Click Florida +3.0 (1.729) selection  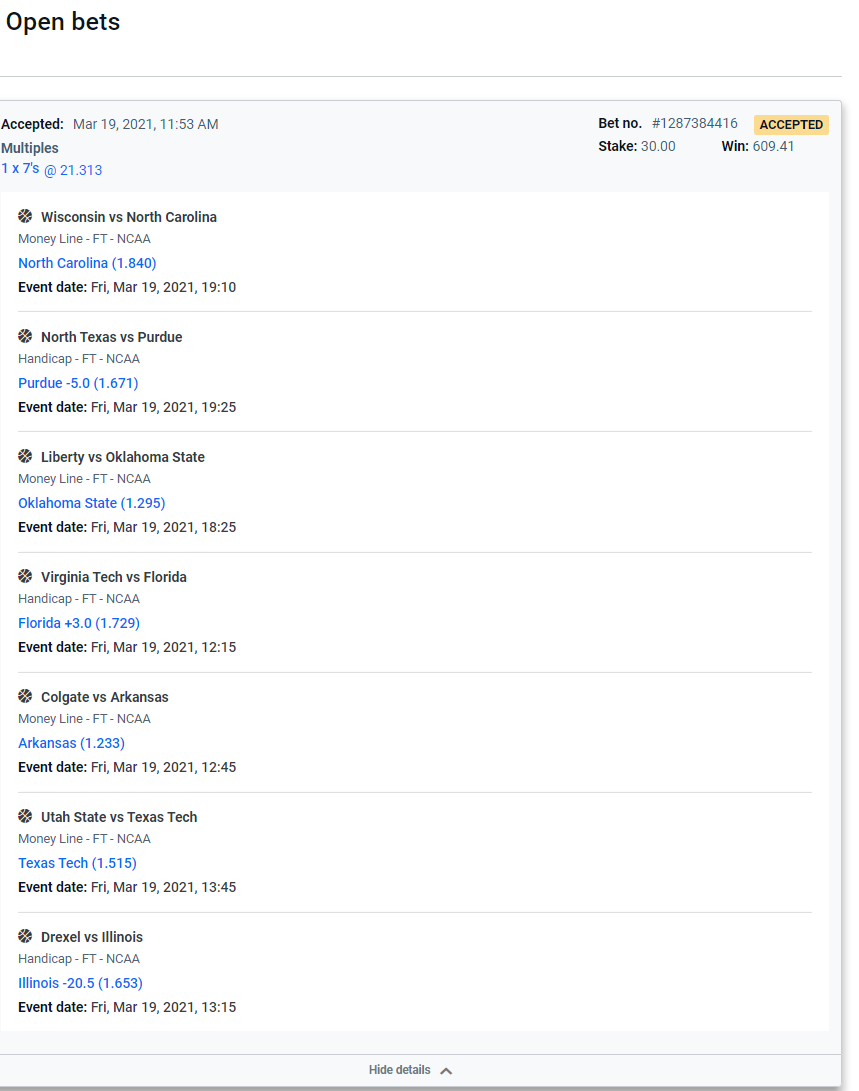click(x=79, y=623)
